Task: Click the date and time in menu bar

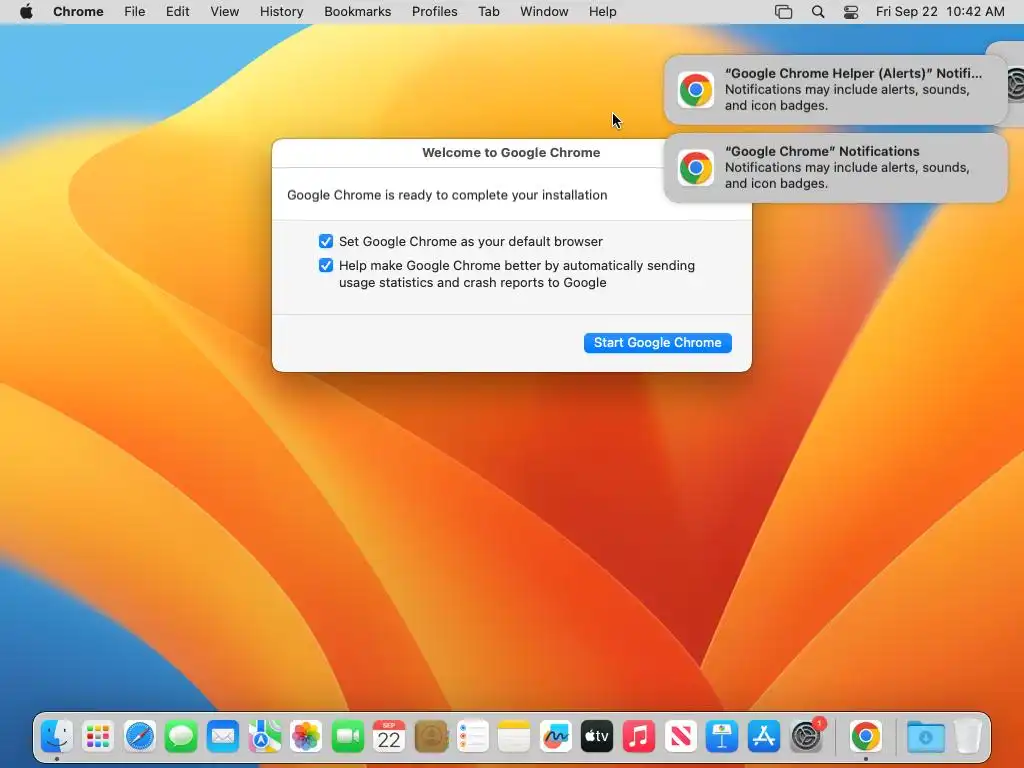Action: click(x=940, y=12)
